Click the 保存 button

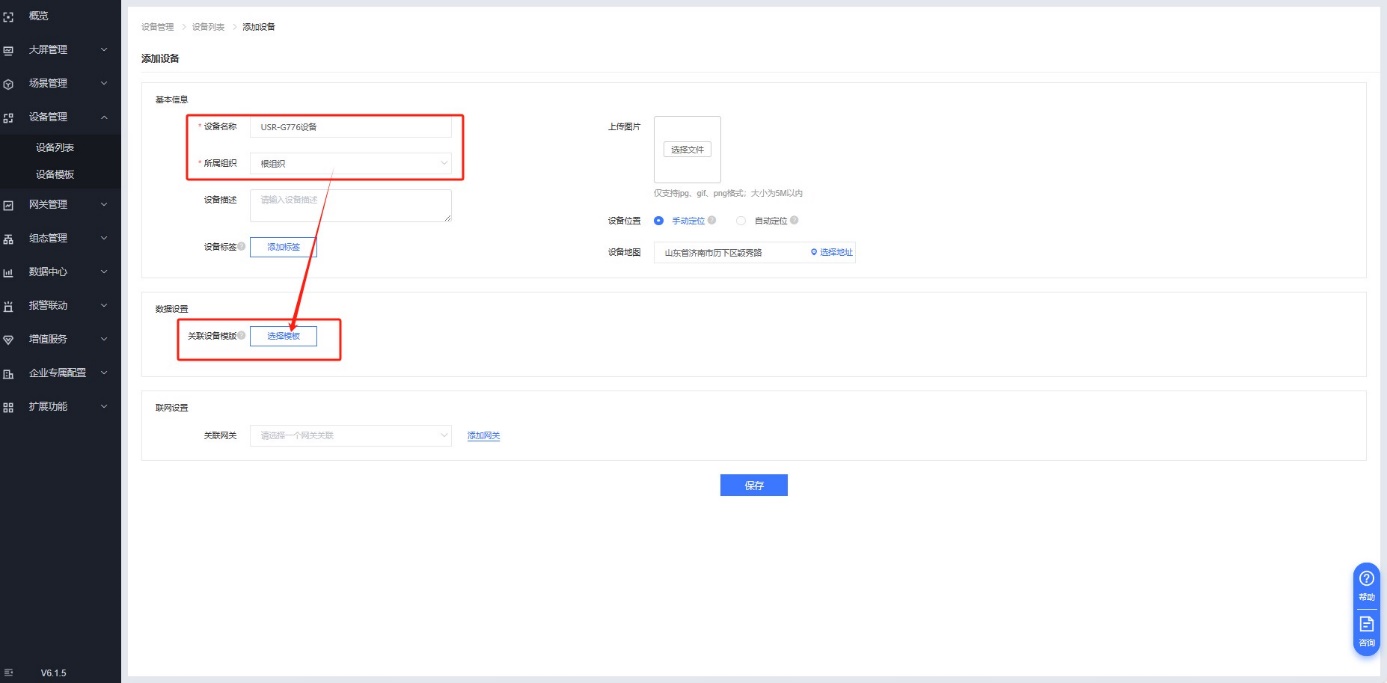(x=753, y=485)
